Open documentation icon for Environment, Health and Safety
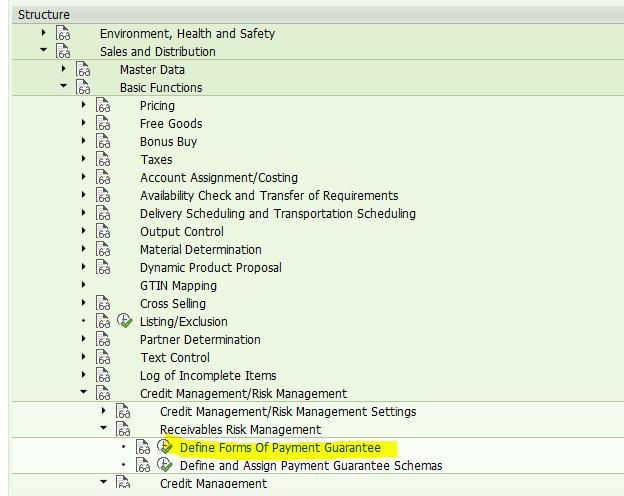 coord(63,33)
